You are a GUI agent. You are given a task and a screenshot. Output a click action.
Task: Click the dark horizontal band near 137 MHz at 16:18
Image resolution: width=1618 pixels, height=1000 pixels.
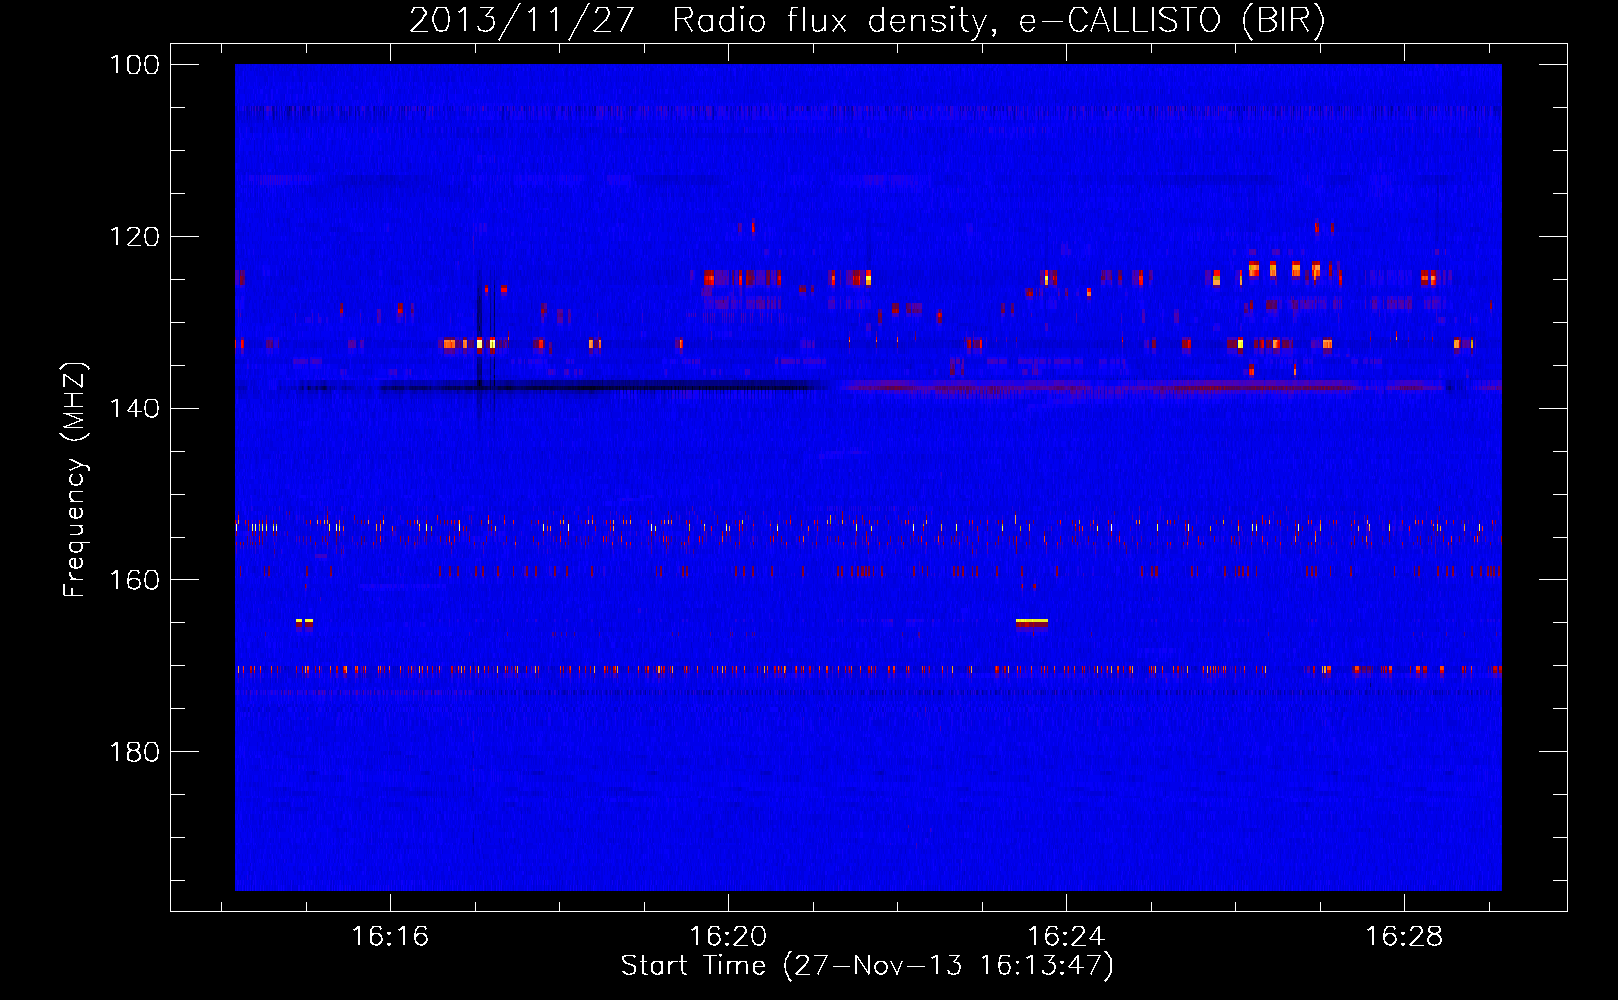(605, 386)
